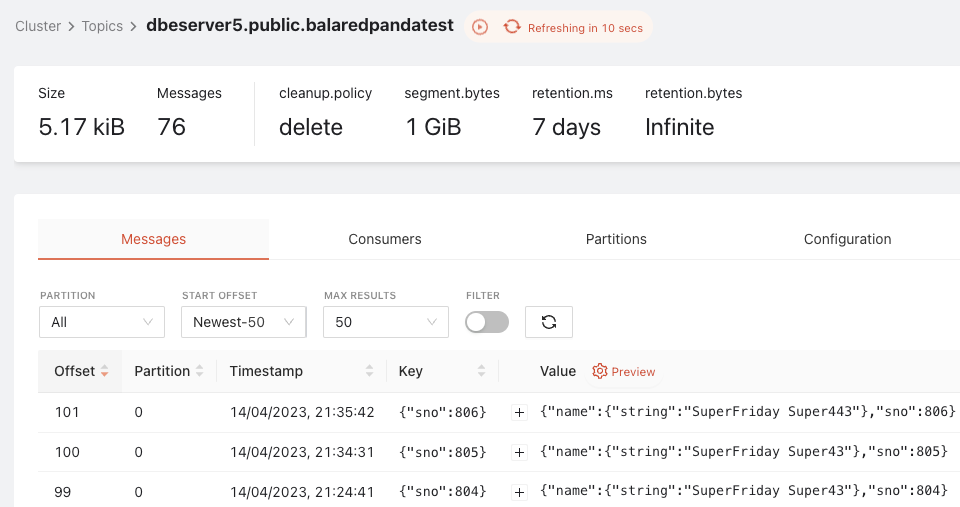960x507 pixels.
Task: Switch to the Consumers tab
Action: (384, 239)
